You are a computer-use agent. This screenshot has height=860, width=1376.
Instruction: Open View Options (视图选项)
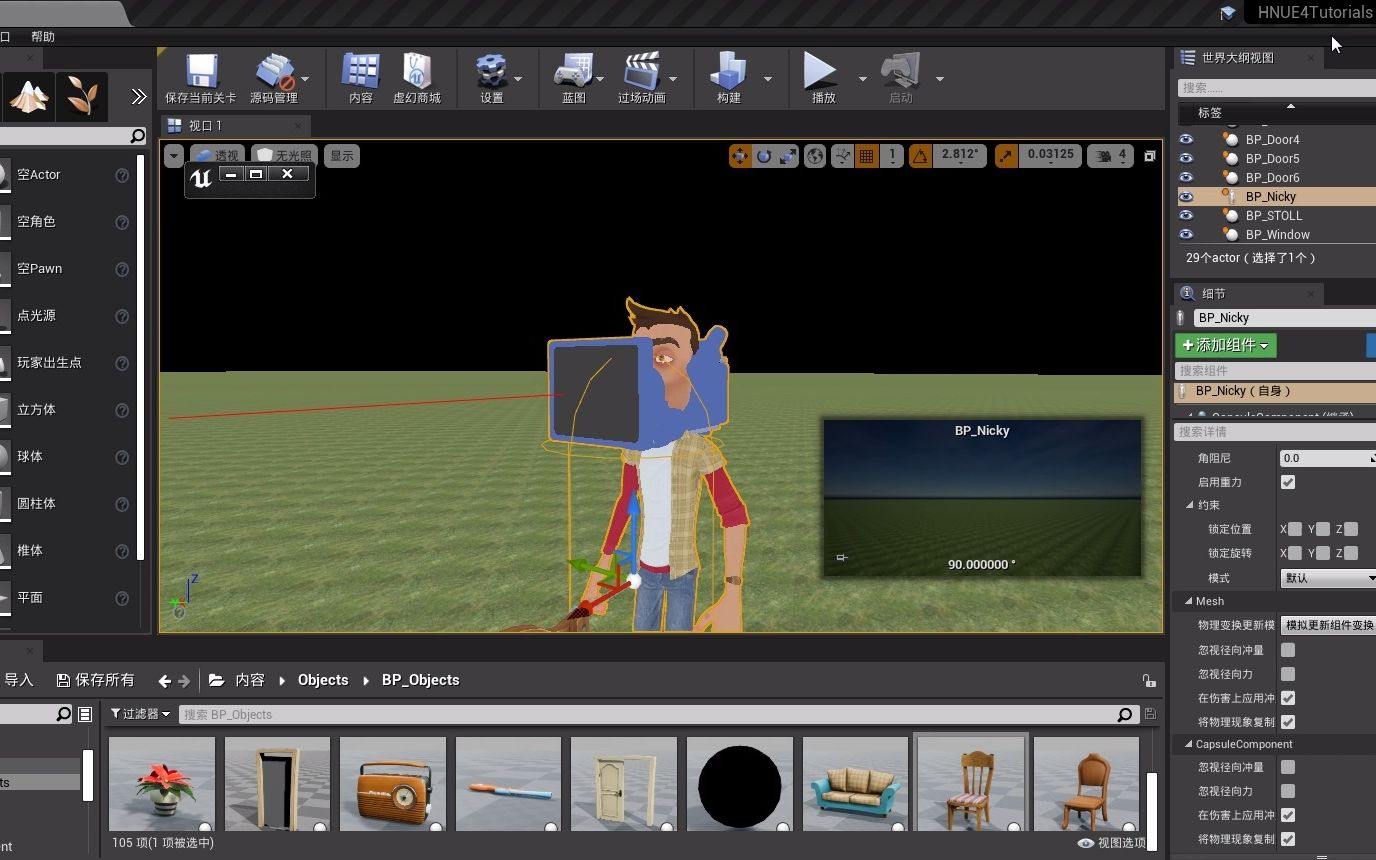tap(1112, 843)
